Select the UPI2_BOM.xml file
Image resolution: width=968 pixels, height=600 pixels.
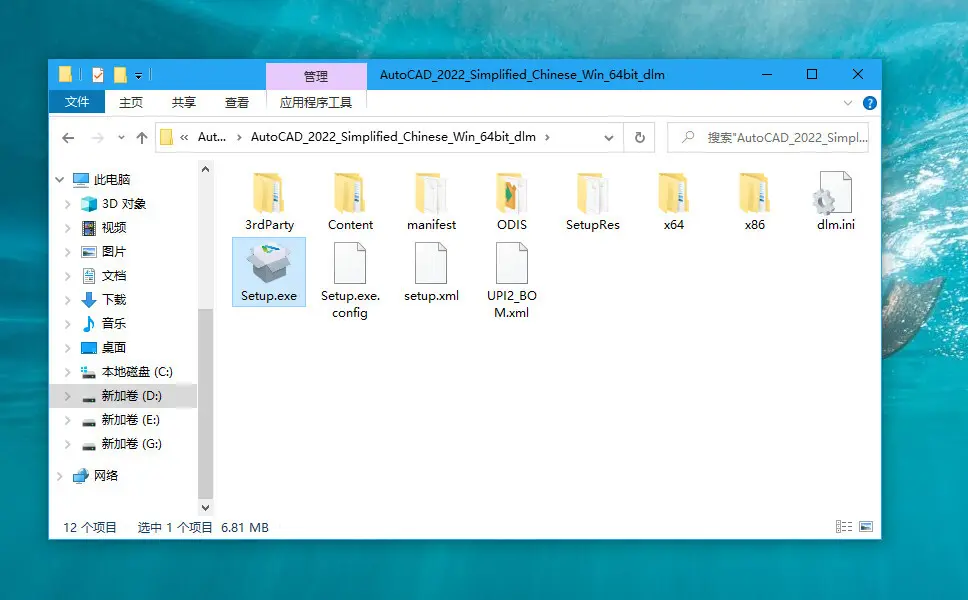click(x=512, y=280)
